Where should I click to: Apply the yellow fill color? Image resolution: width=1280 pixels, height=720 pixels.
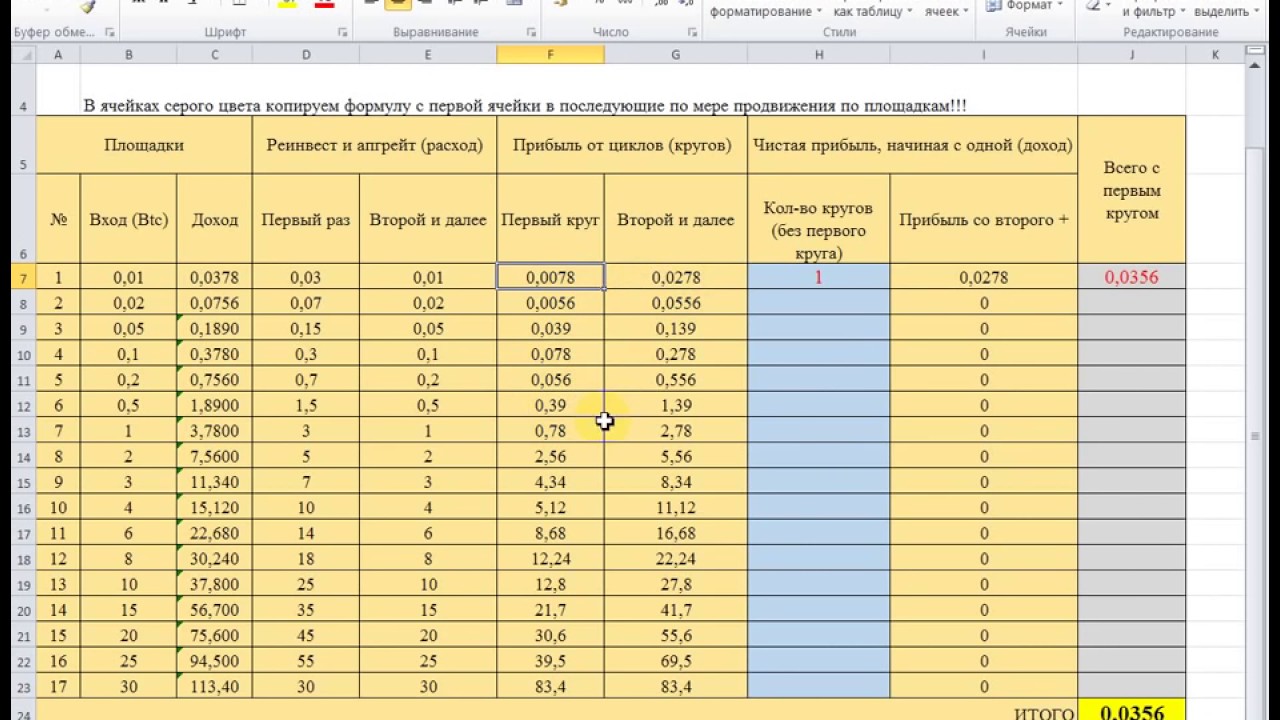(x=288, y=5)
